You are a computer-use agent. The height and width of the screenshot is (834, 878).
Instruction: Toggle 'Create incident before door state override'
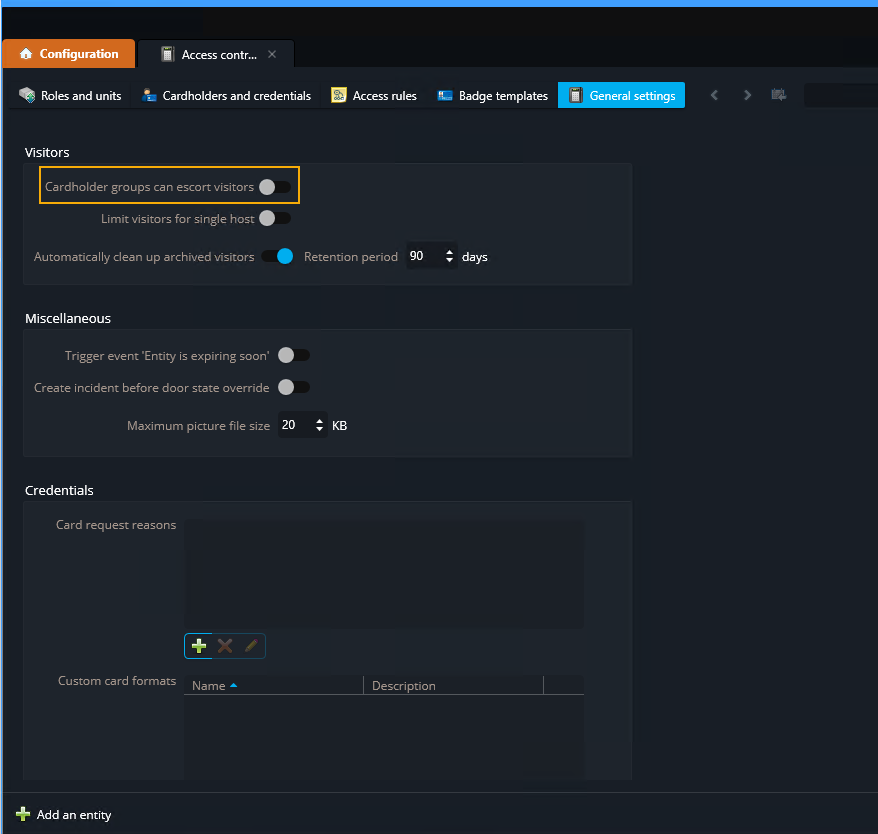point(293,387)
